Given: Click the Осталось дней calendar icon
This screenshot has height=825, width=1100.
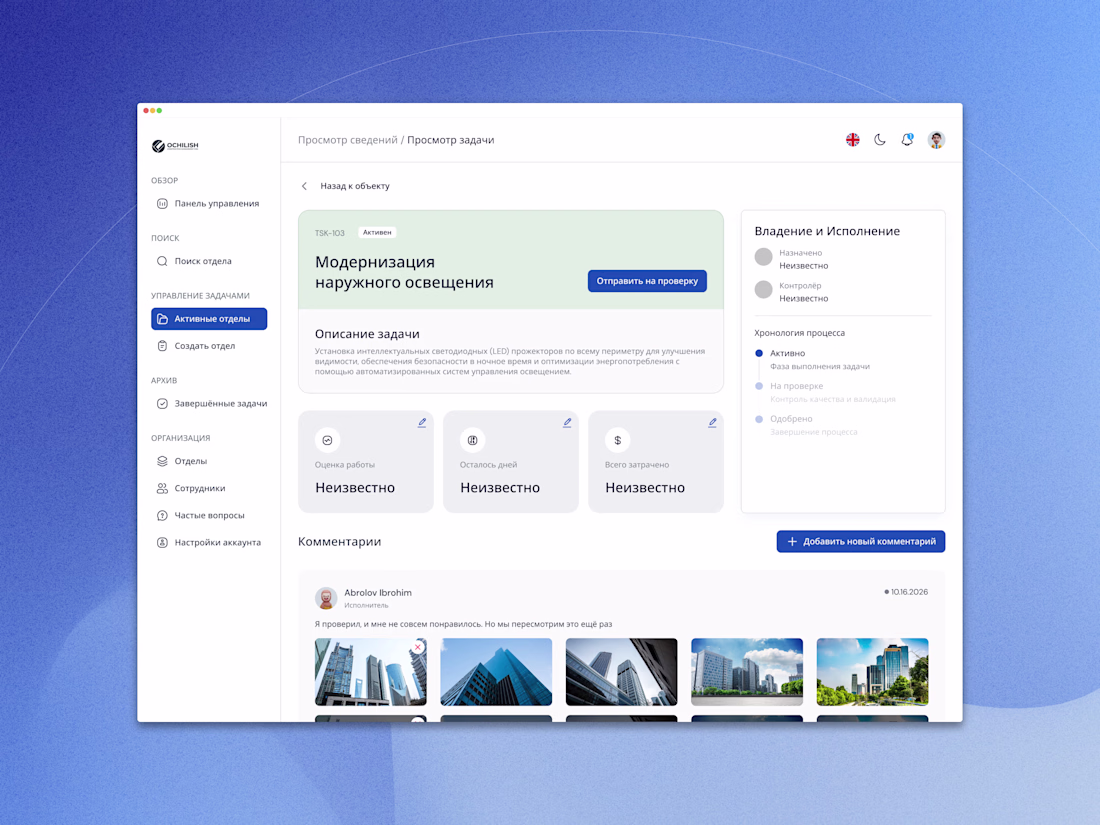Looking at the screenshot, I should [x=472, y=440].
